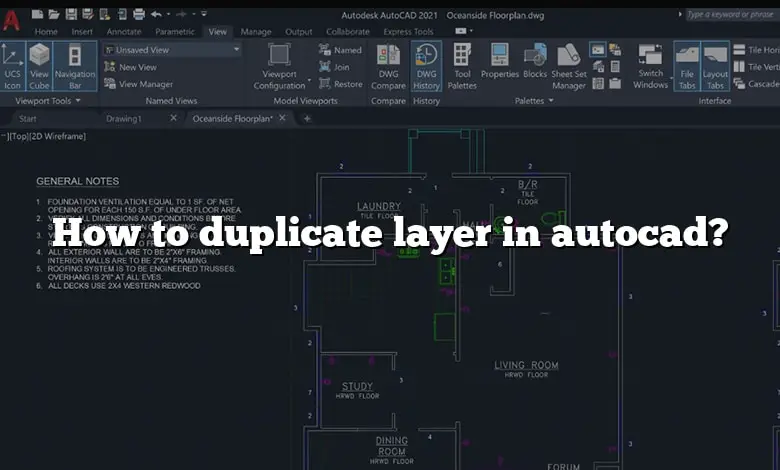Switch to the Manage ribbon tab
This screenshot has height=470, width=780.
(256, 32)
